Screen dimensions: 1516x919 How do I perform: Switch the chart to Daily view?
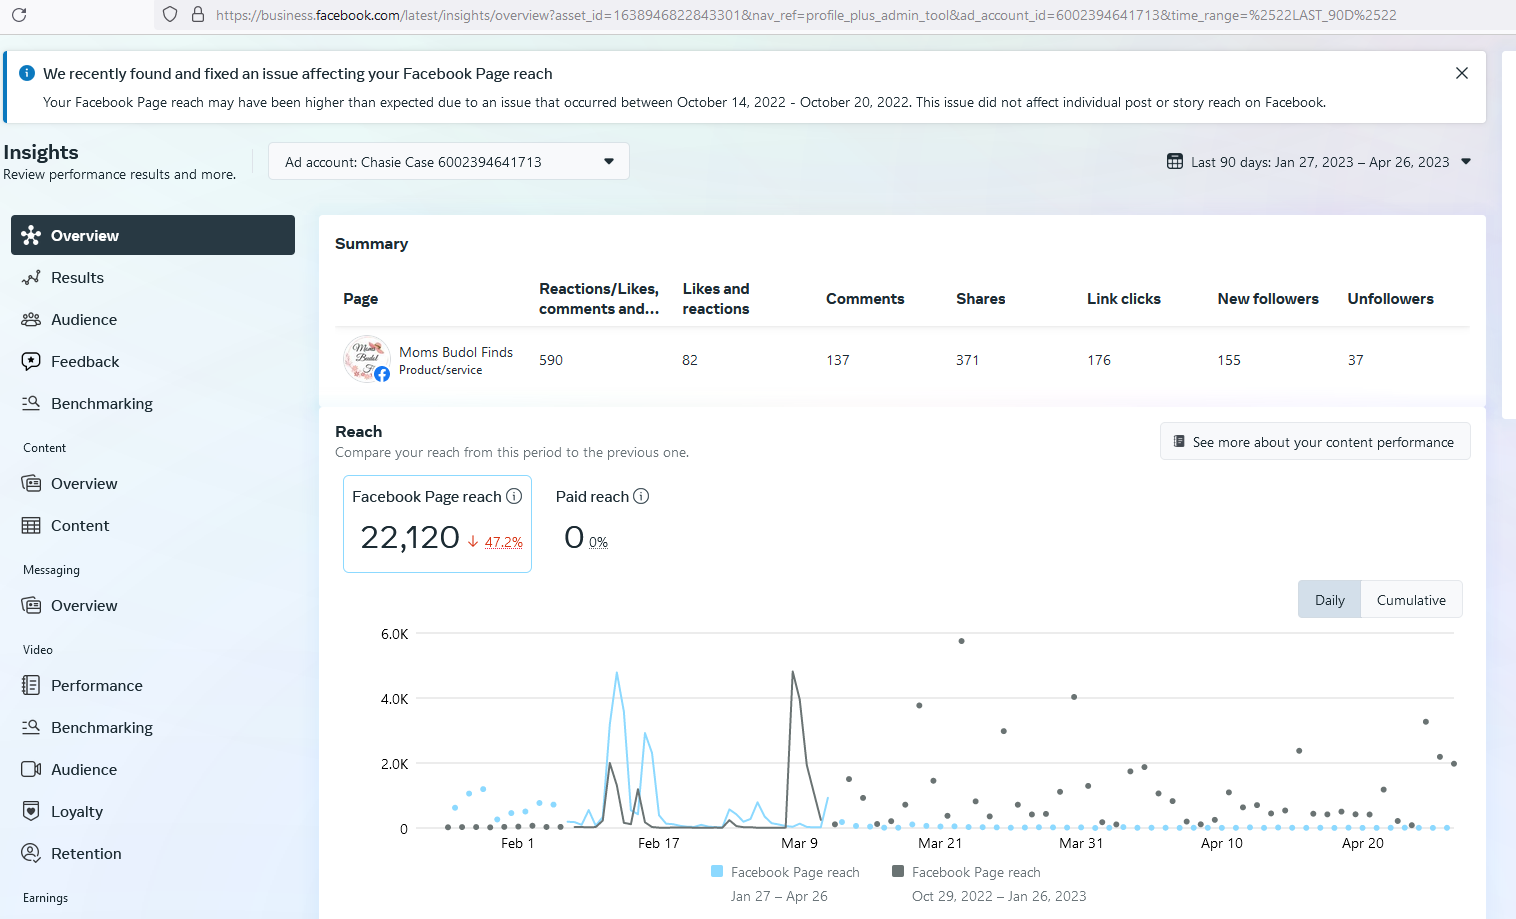(1329, 599)
